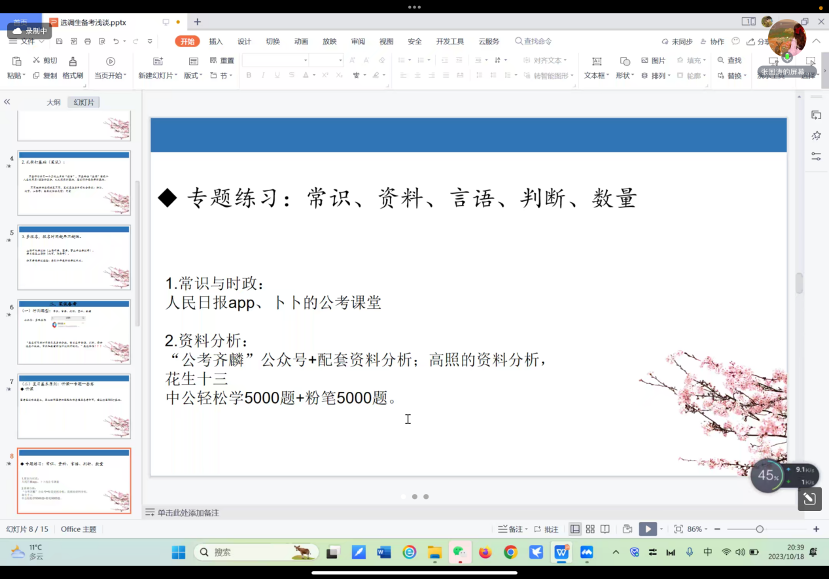830x580 pixels.
Task: Toggle Bold formatting
Action: 248,76
